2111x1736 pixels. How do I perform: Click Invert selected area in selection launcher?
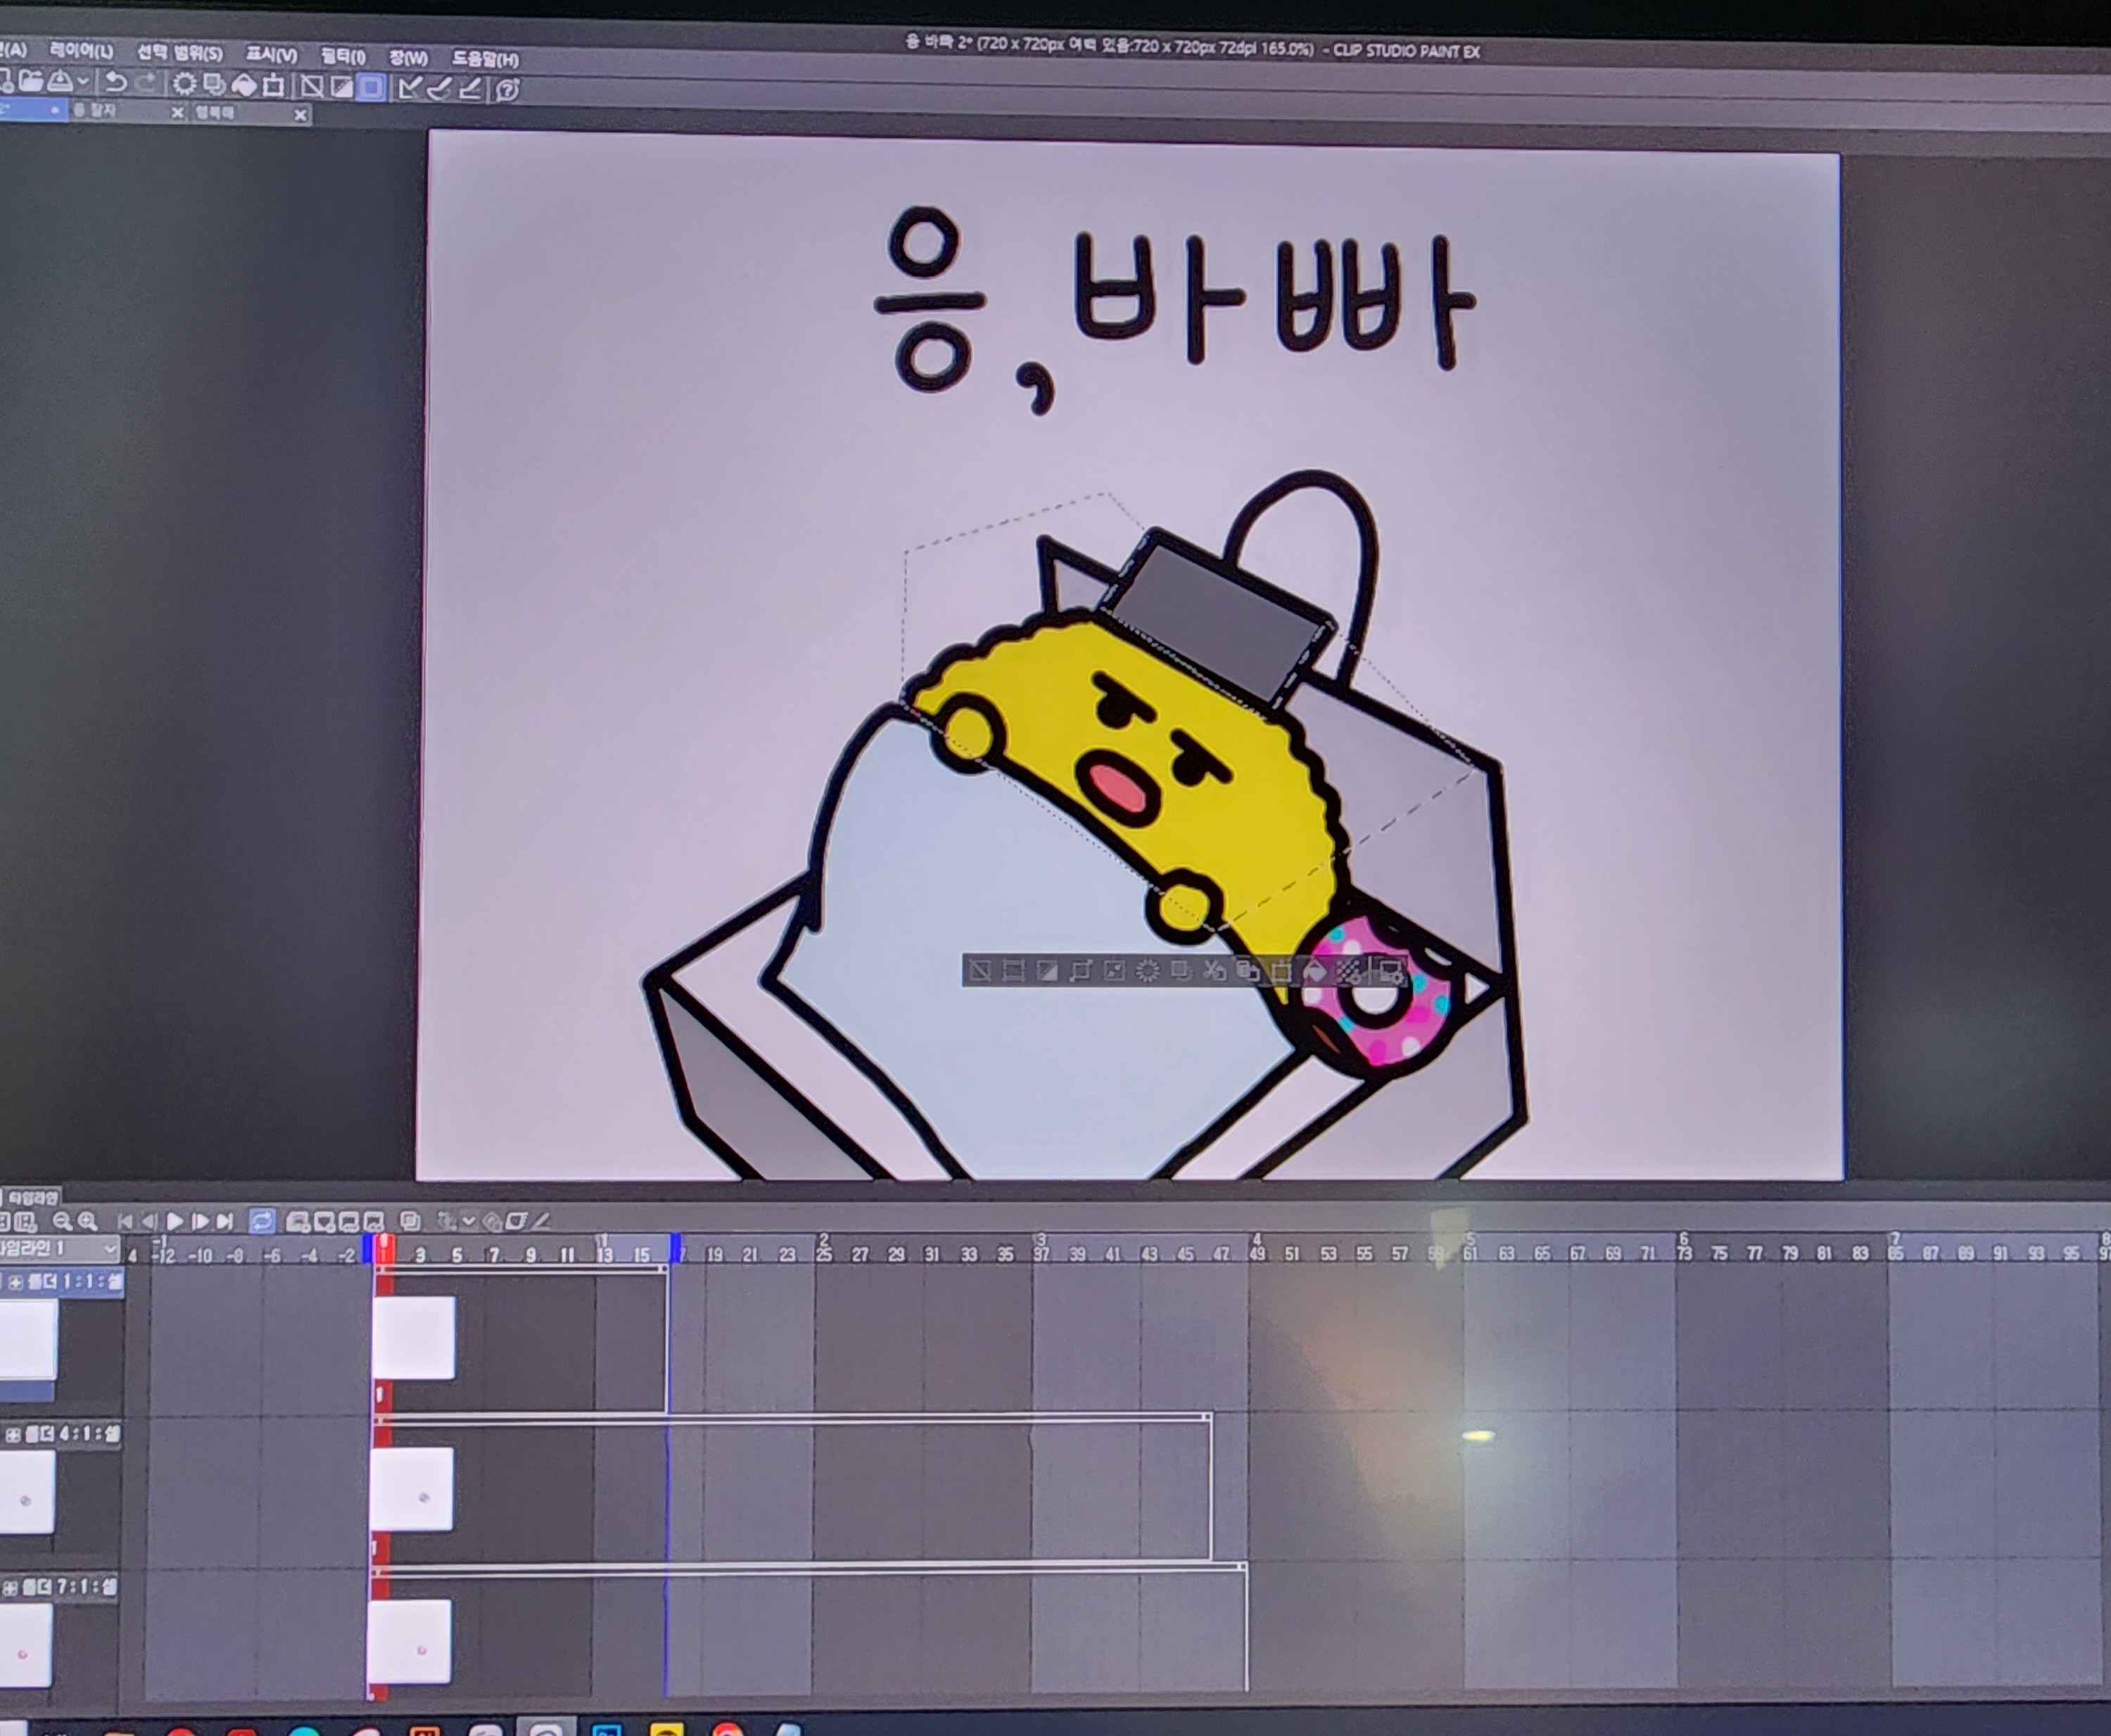tap(1047, 971)
